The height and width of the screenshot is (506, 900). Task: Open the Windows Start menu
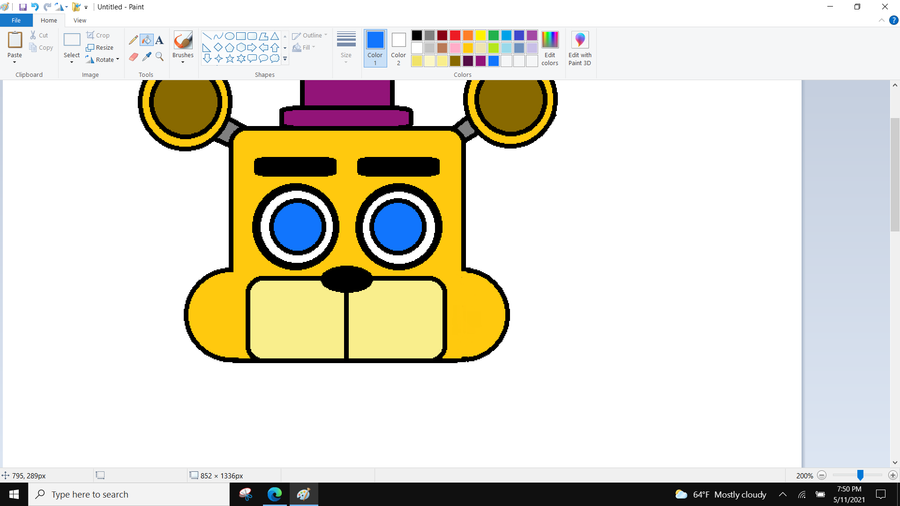coord(14,494)
